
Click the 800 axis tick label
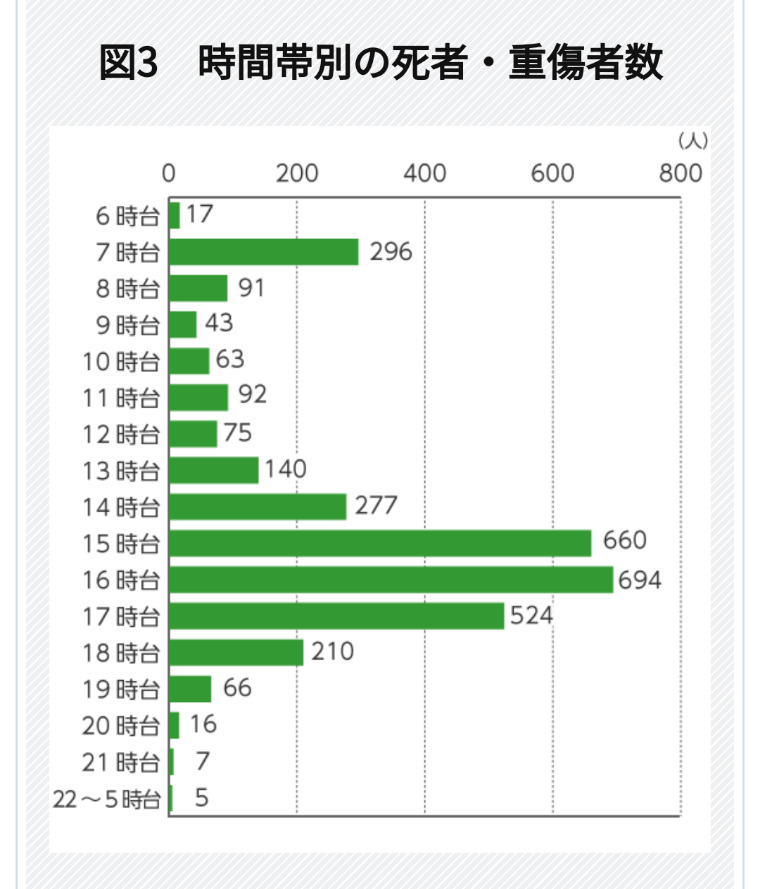coord(681,173)
